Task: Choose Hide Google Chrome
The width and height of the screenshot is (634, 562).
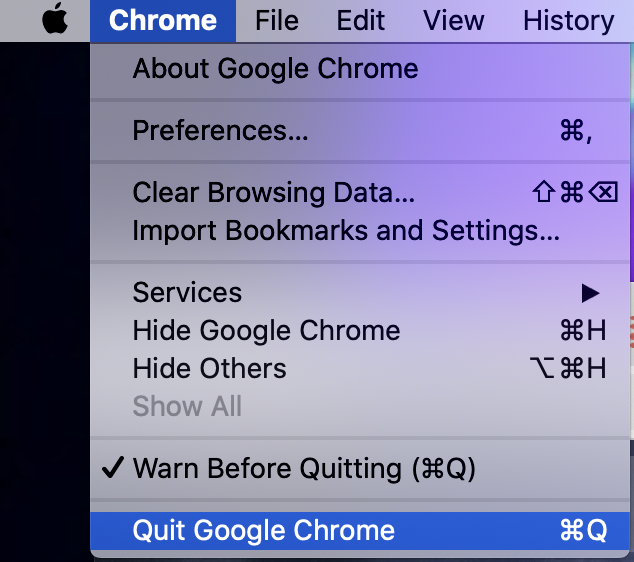Action: (x=360, y=331)
